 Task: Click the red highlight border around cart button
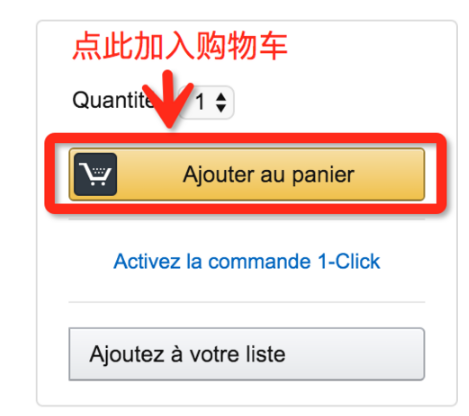[246, 138]
